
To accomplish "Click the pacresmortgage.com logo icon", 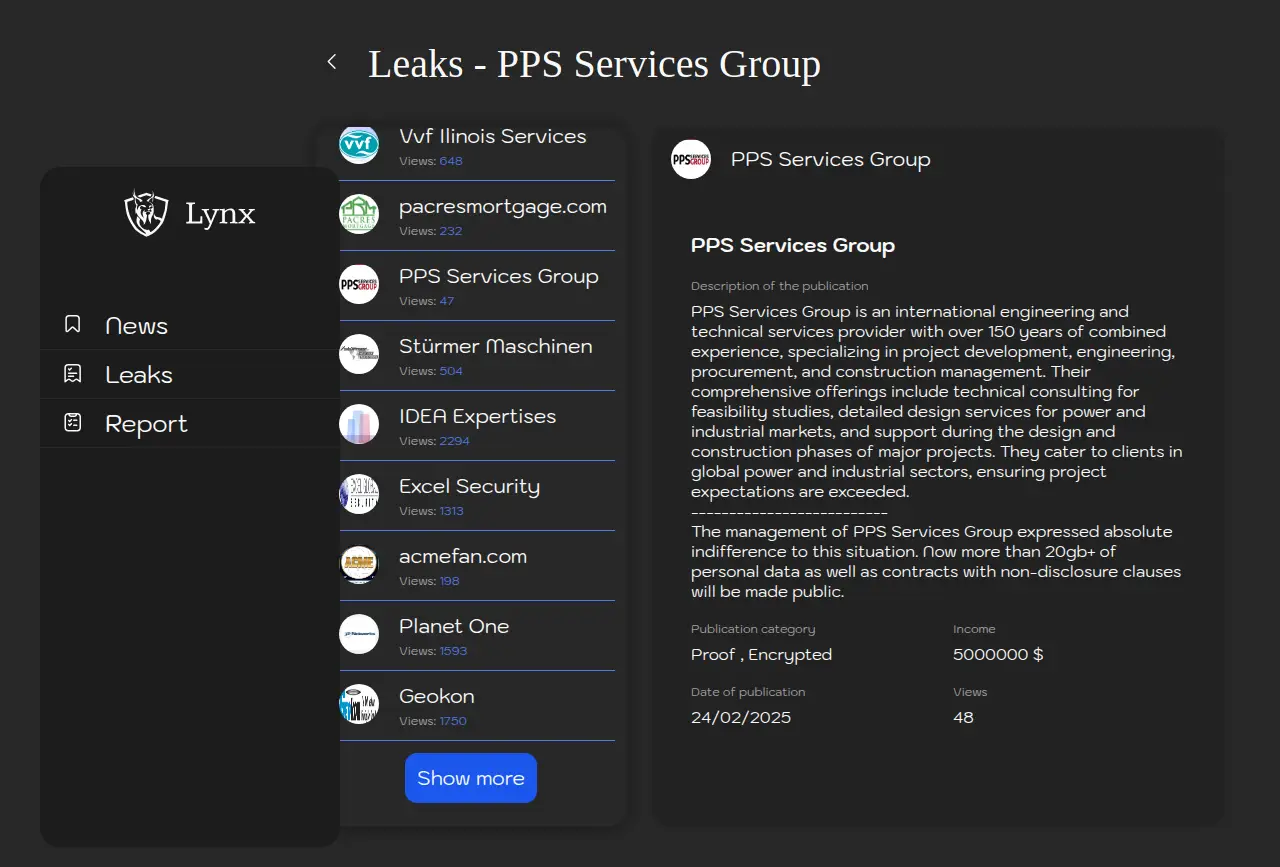I will (x=359, y=214).
